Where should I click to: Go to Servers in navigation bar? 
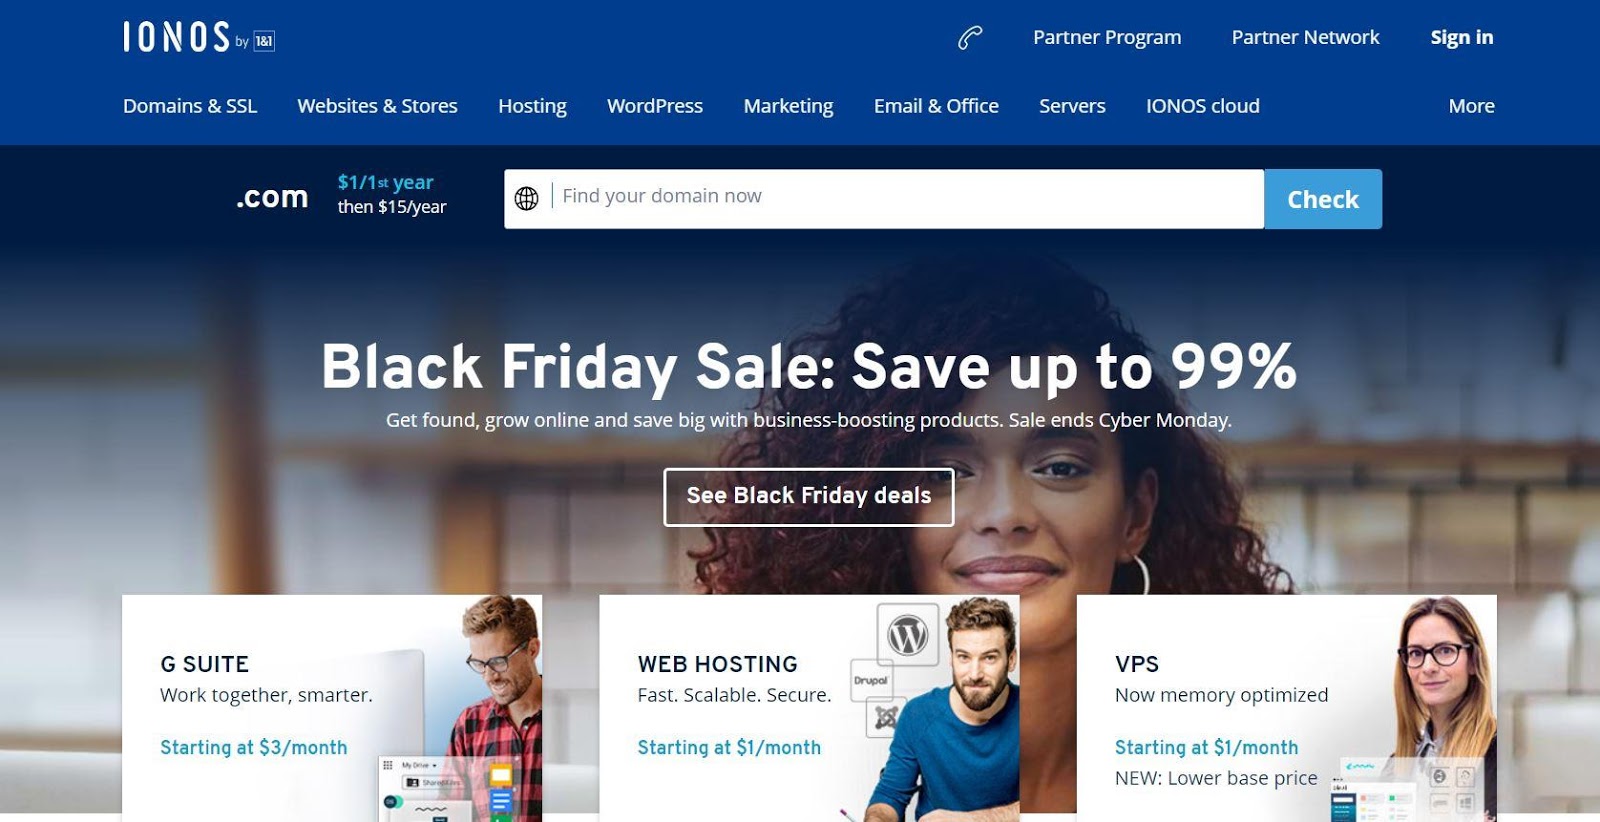coord(1072,106)
